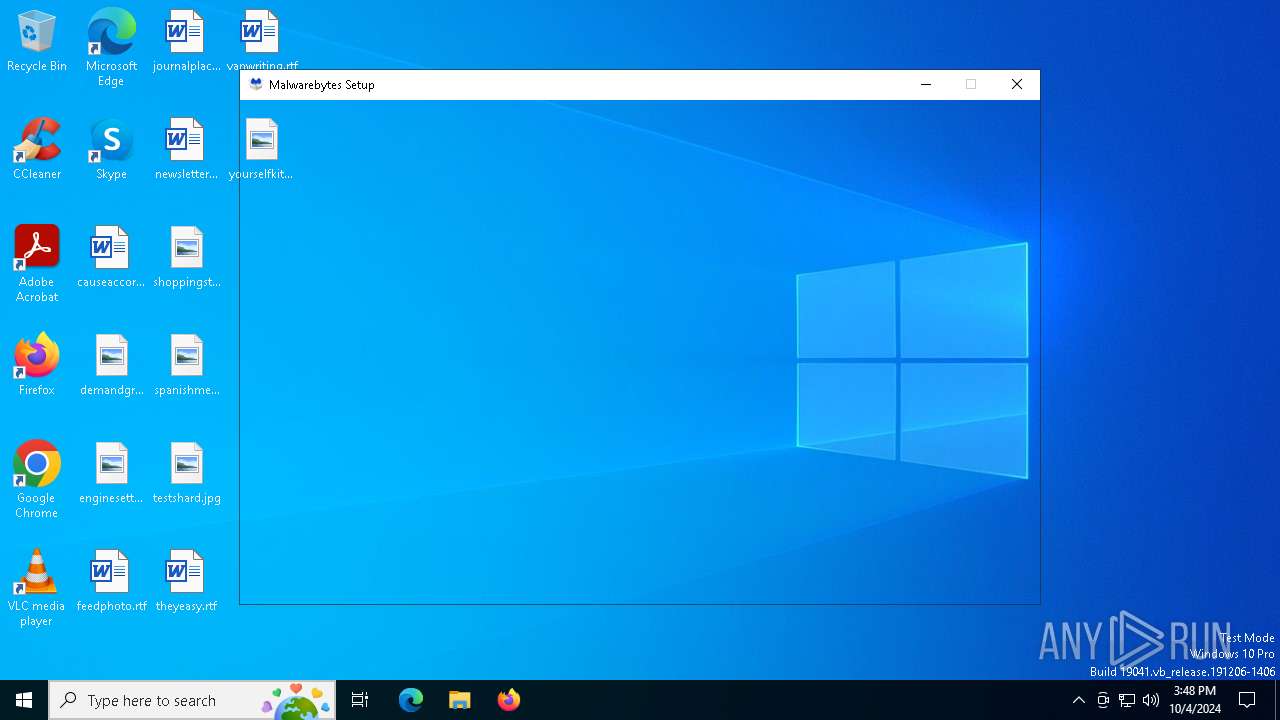Select the spanishme... image file icon
The image size is (1280, 720).
click(x=186, y=365)
